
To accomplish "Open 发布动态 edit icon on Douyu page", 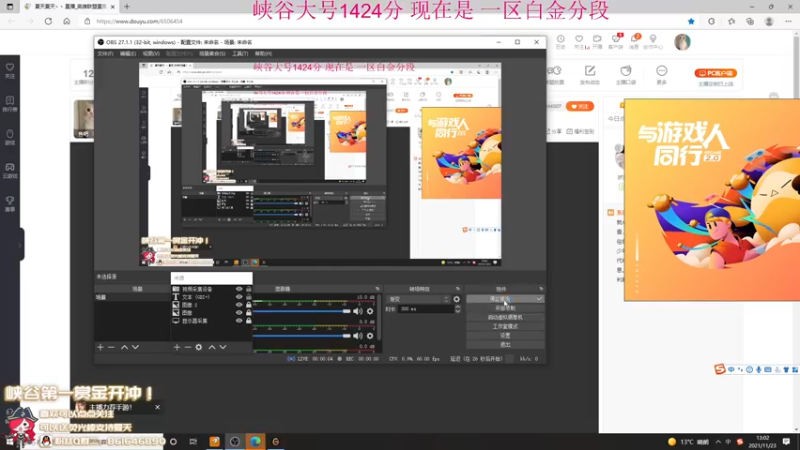I will point(590,74).
